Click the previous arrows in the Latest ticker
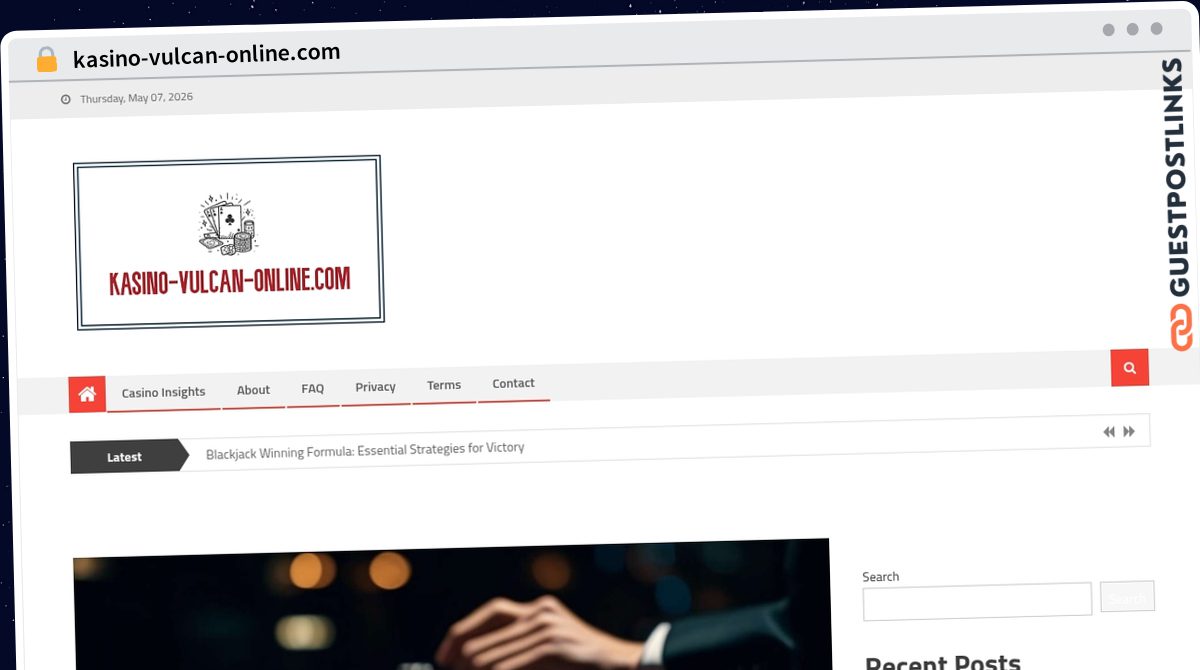The width and height of the screenshot is (1200, 670). click(1109, 432)
